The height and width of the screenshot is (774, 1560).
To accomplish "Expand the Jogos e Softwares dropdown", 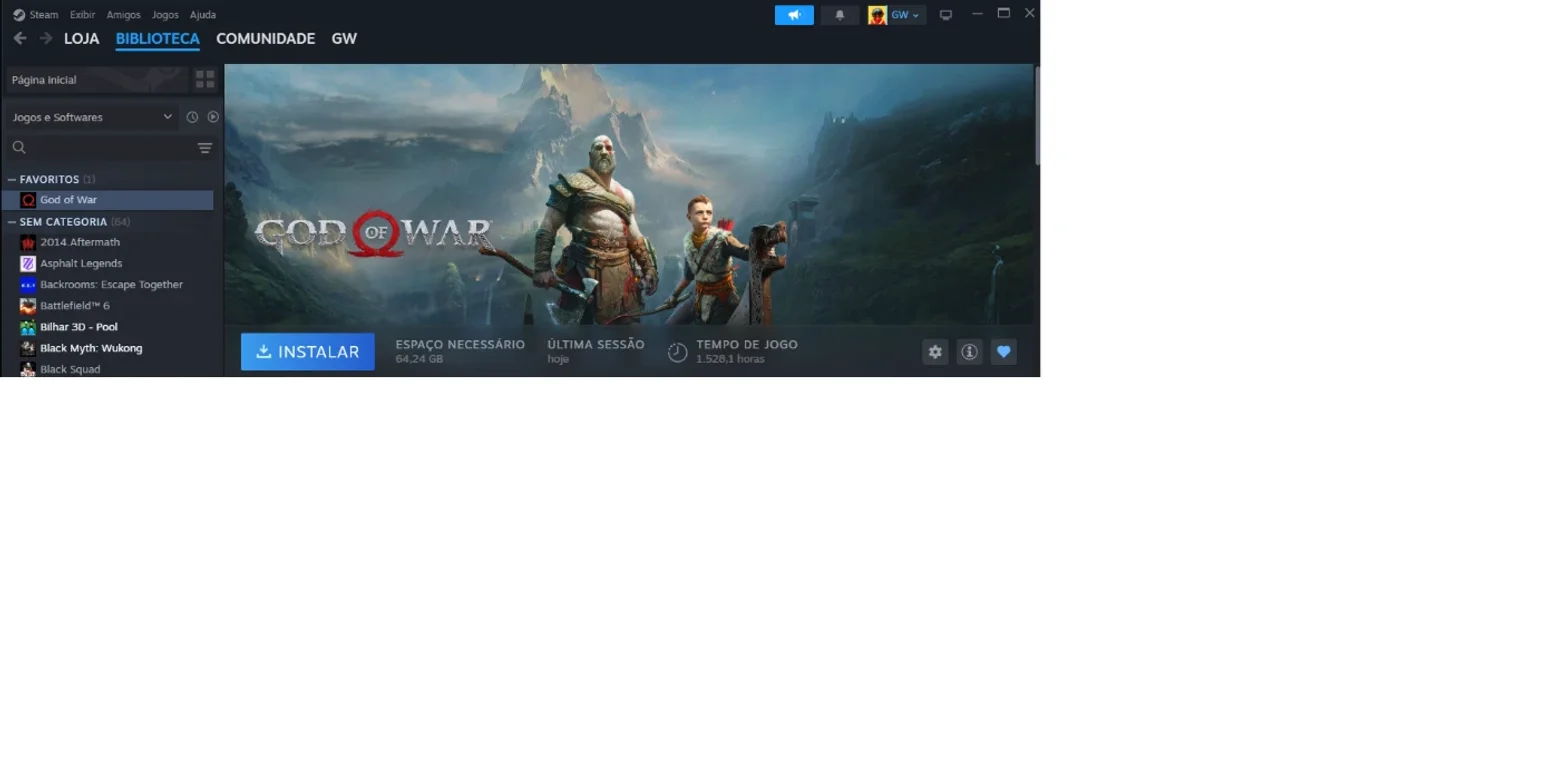I will coord(92,117).
